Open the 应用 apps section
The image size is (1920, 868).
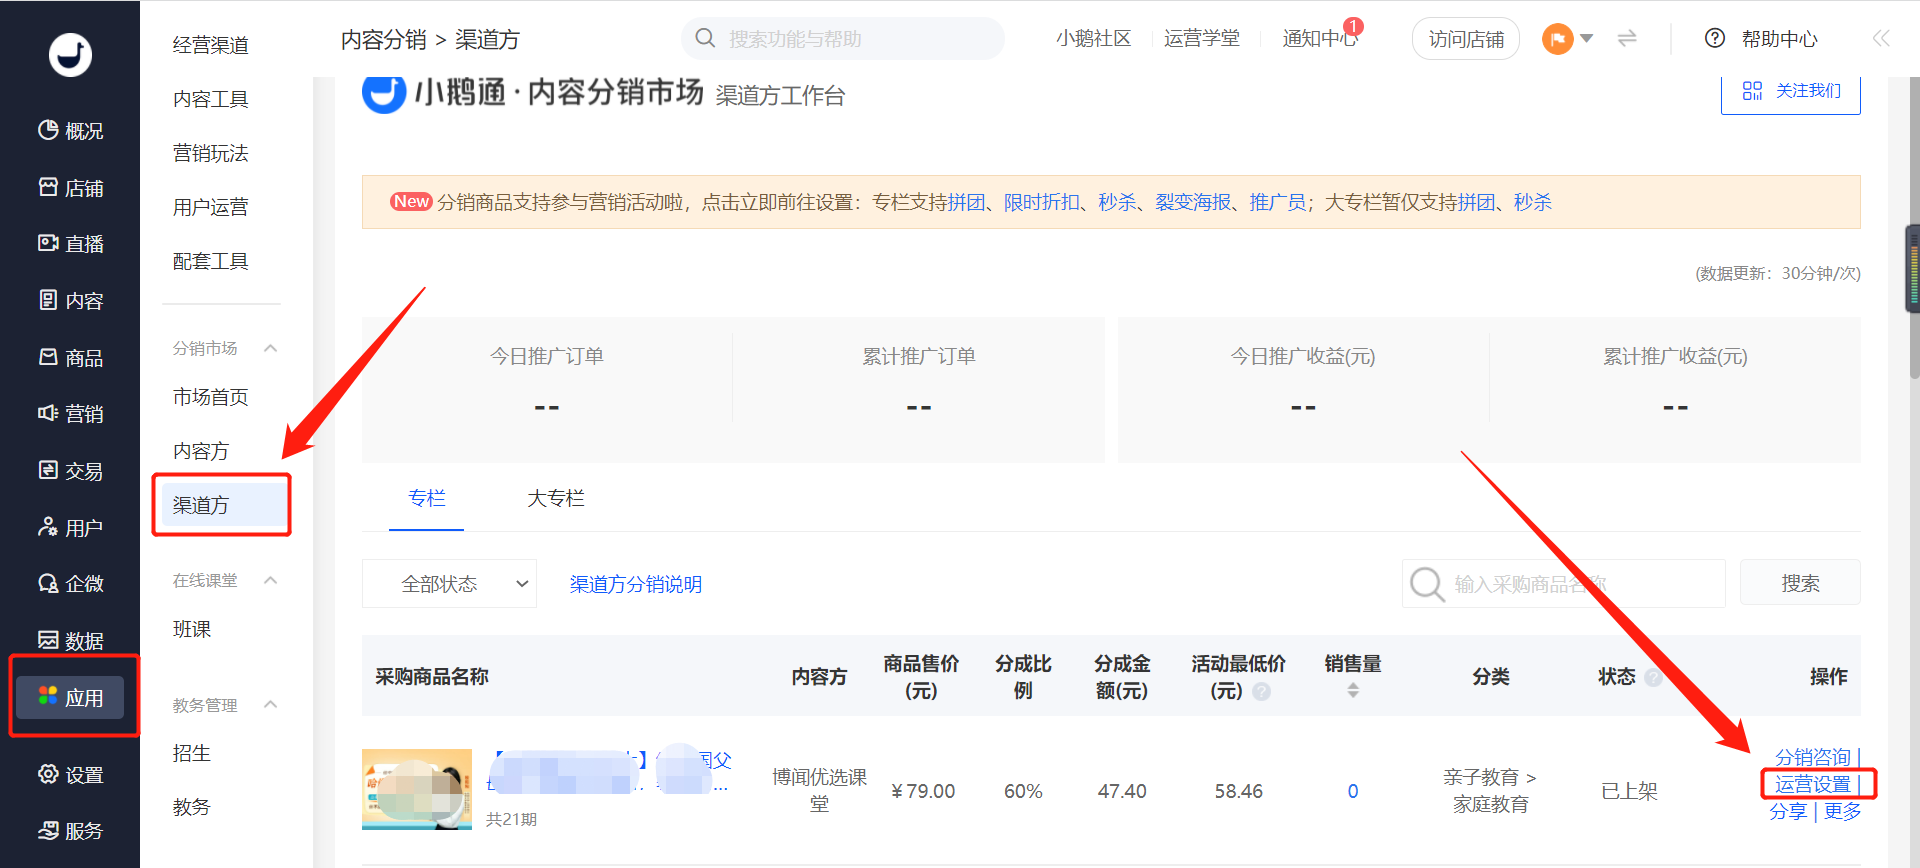coord(70,698)
